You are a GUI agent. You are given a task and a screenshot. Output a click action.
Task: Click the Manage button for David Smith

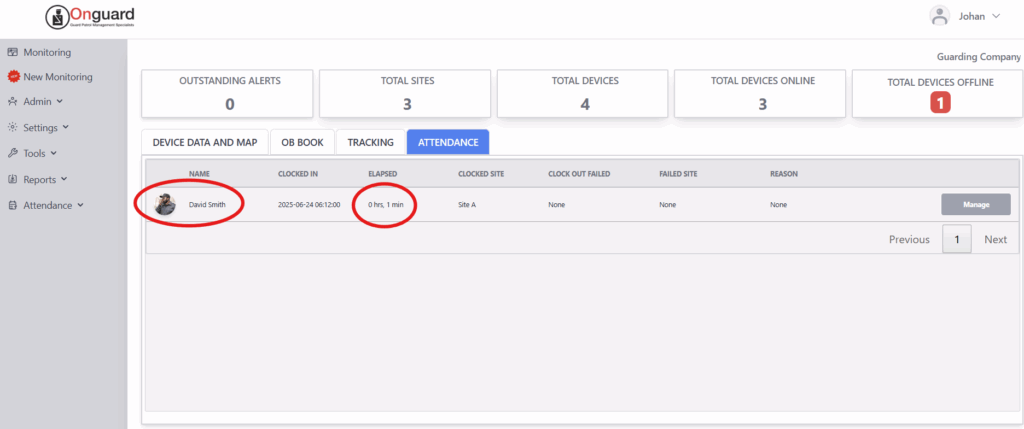pyautogui.click(x=976, y=204)
